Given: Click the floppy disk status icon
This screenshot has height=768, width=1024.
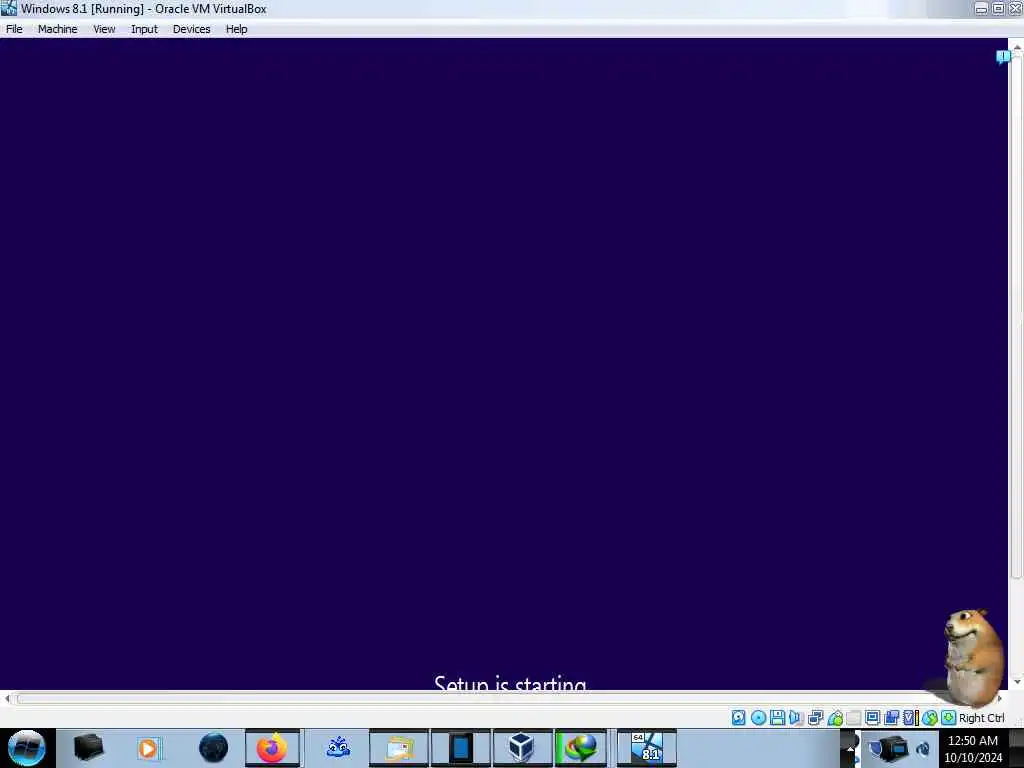Looking at the screenshot, I should coord(777,718).
